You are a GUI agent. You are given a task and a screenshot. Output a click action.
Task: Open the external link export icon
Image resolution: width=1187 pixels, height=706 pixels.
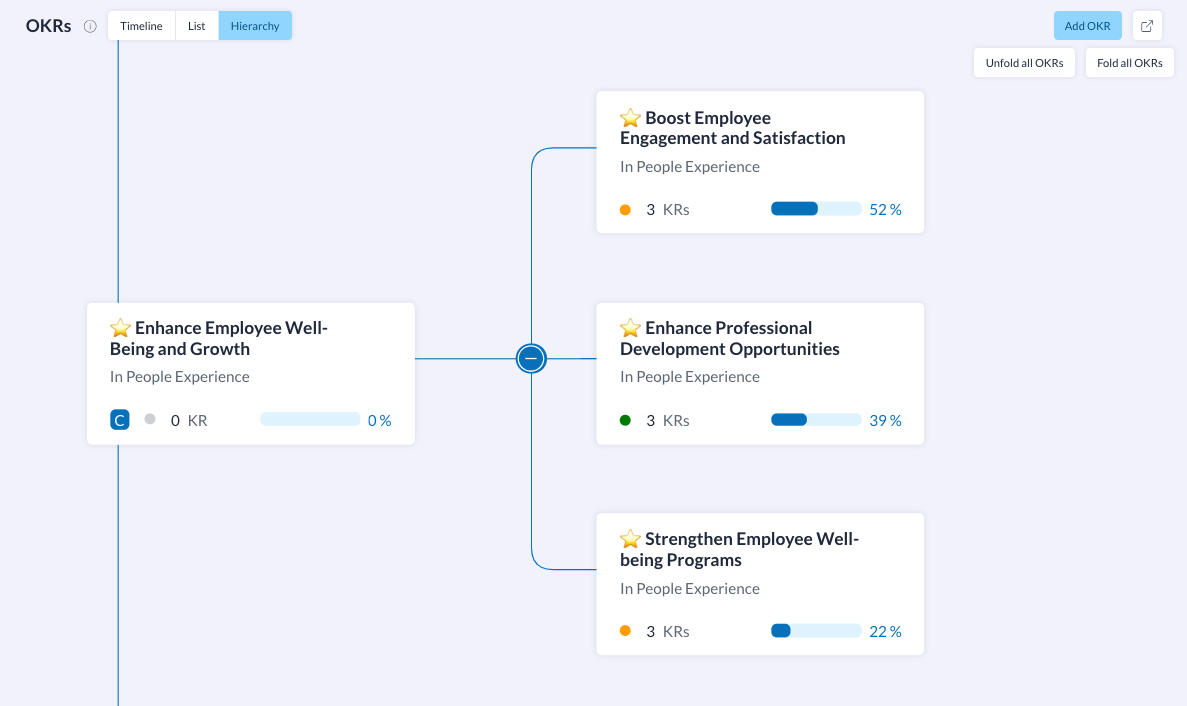click(1147, 26)
